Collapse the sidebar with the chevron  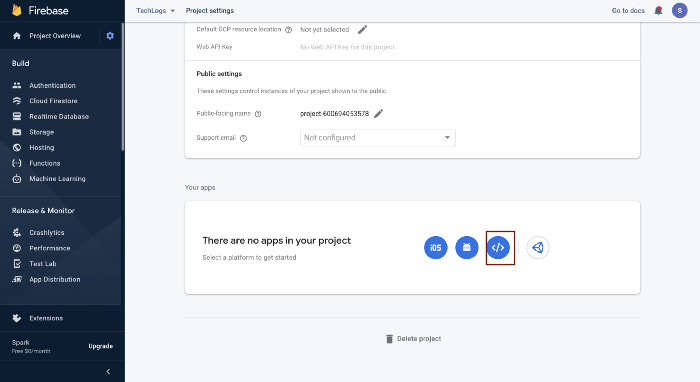(x=108, y=371)
